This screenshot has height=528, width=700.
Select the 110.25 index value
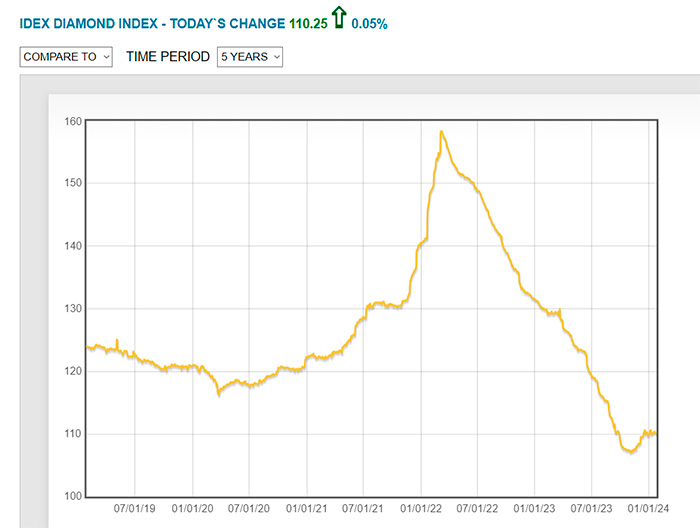coord(308,23)
